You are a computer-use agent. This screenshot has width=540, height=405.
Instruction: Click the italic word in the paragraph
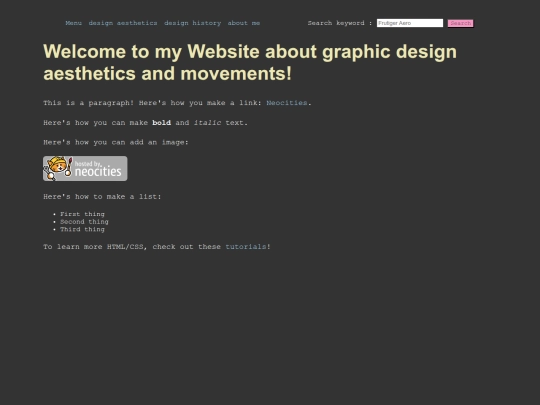pyautogui.click(x=207, y=123)
